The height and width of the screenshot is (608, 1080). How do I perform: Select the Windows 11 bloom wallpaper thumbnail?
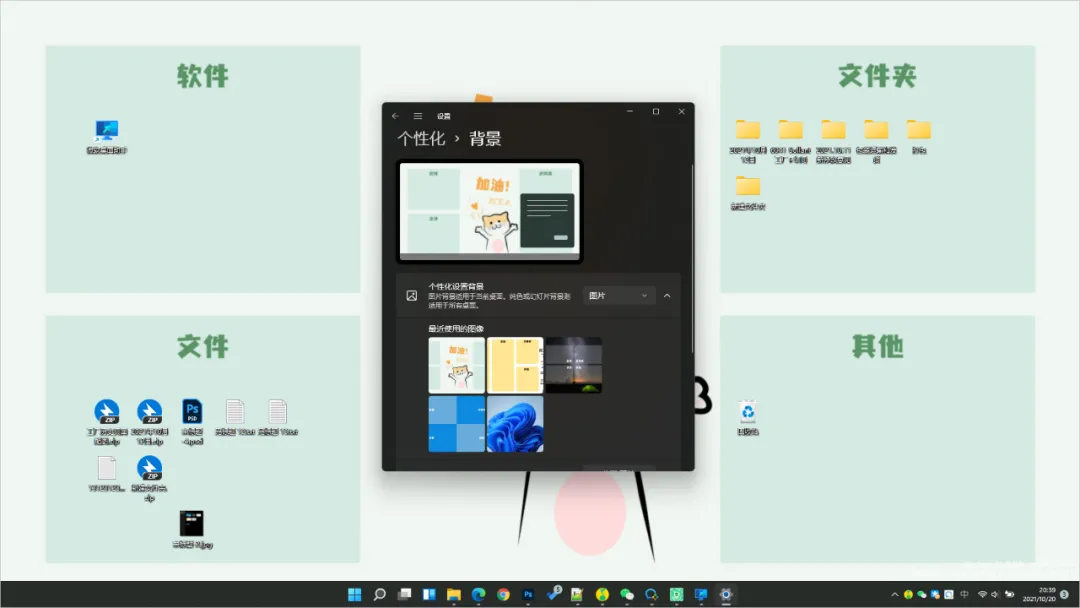pos(515,424)
